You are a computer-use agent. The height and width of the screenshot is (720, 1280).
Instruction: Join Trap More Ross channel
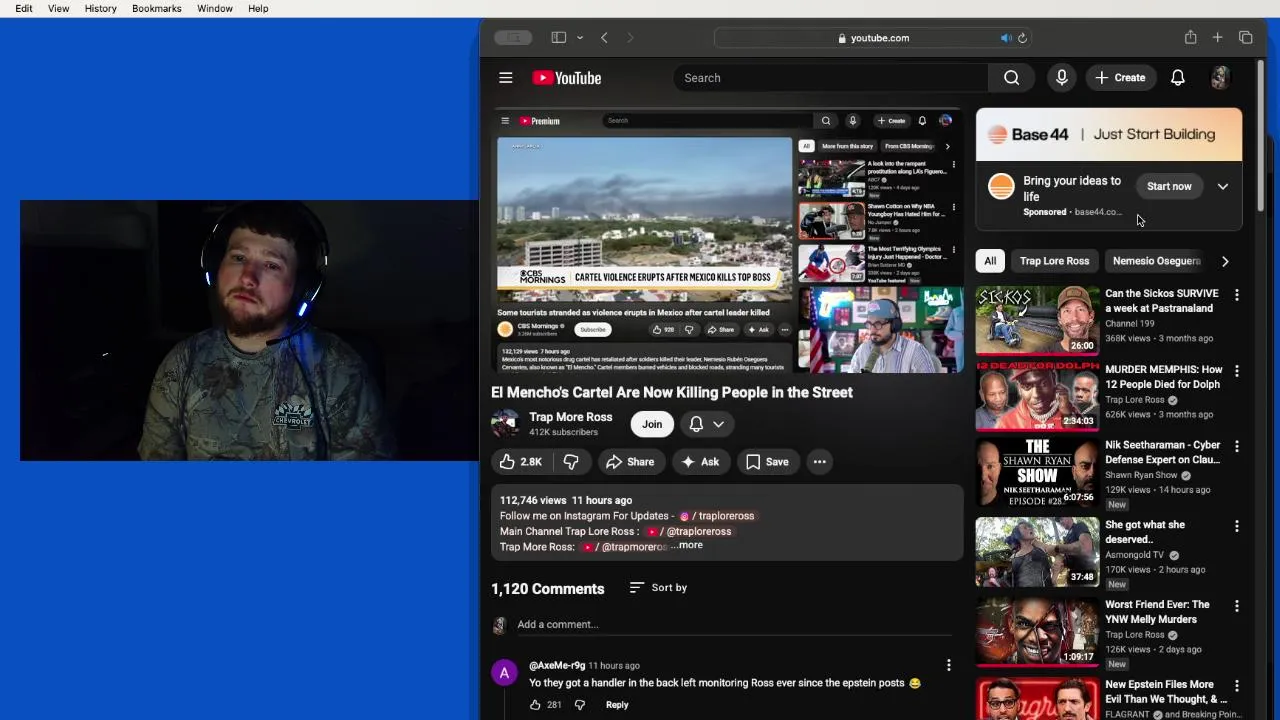tap(652, 424)
